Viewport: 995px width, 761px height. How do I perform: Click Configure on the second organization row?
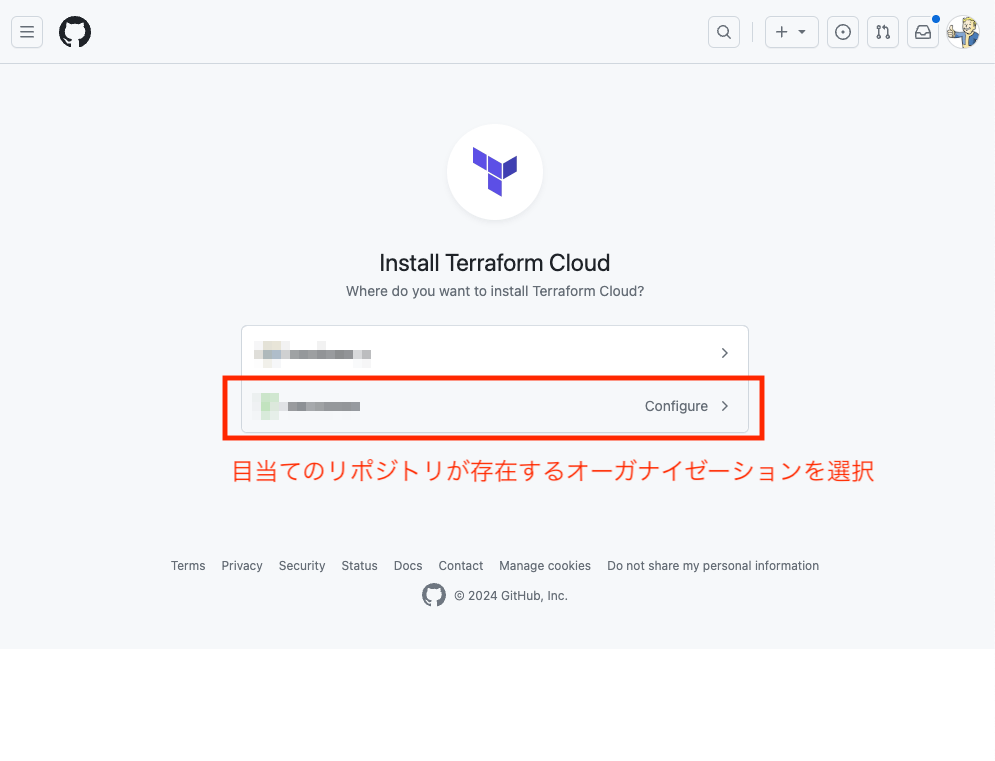click(x=676, y=406)
